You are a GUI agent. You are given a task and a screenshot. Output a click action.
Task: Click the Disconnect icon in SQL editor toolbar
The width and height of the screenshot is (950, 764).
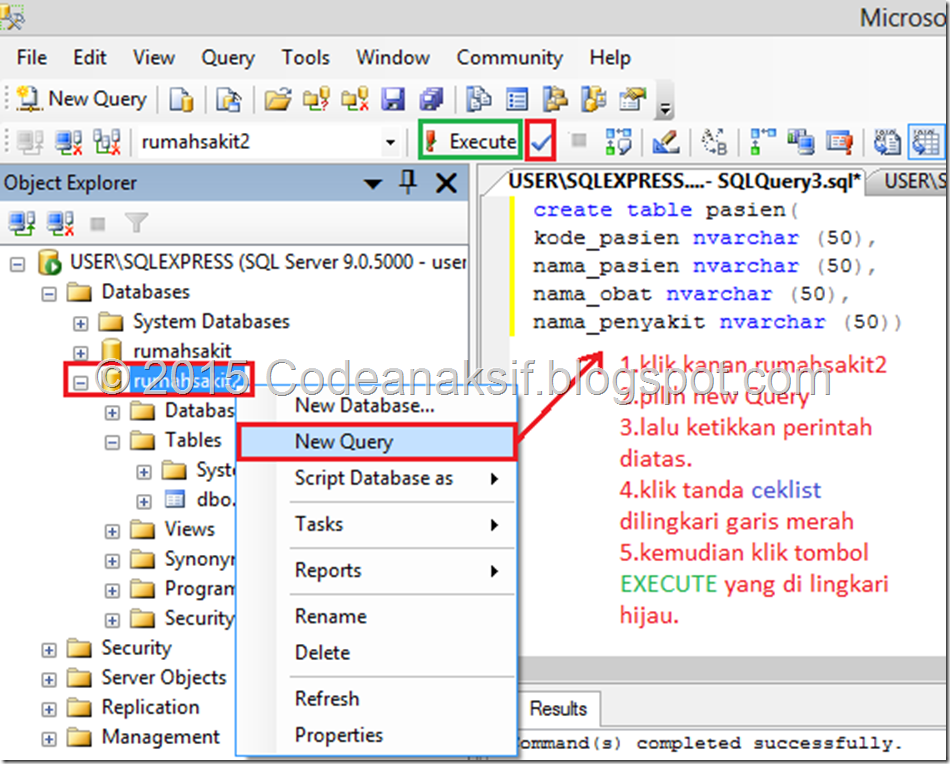[68, 142]
